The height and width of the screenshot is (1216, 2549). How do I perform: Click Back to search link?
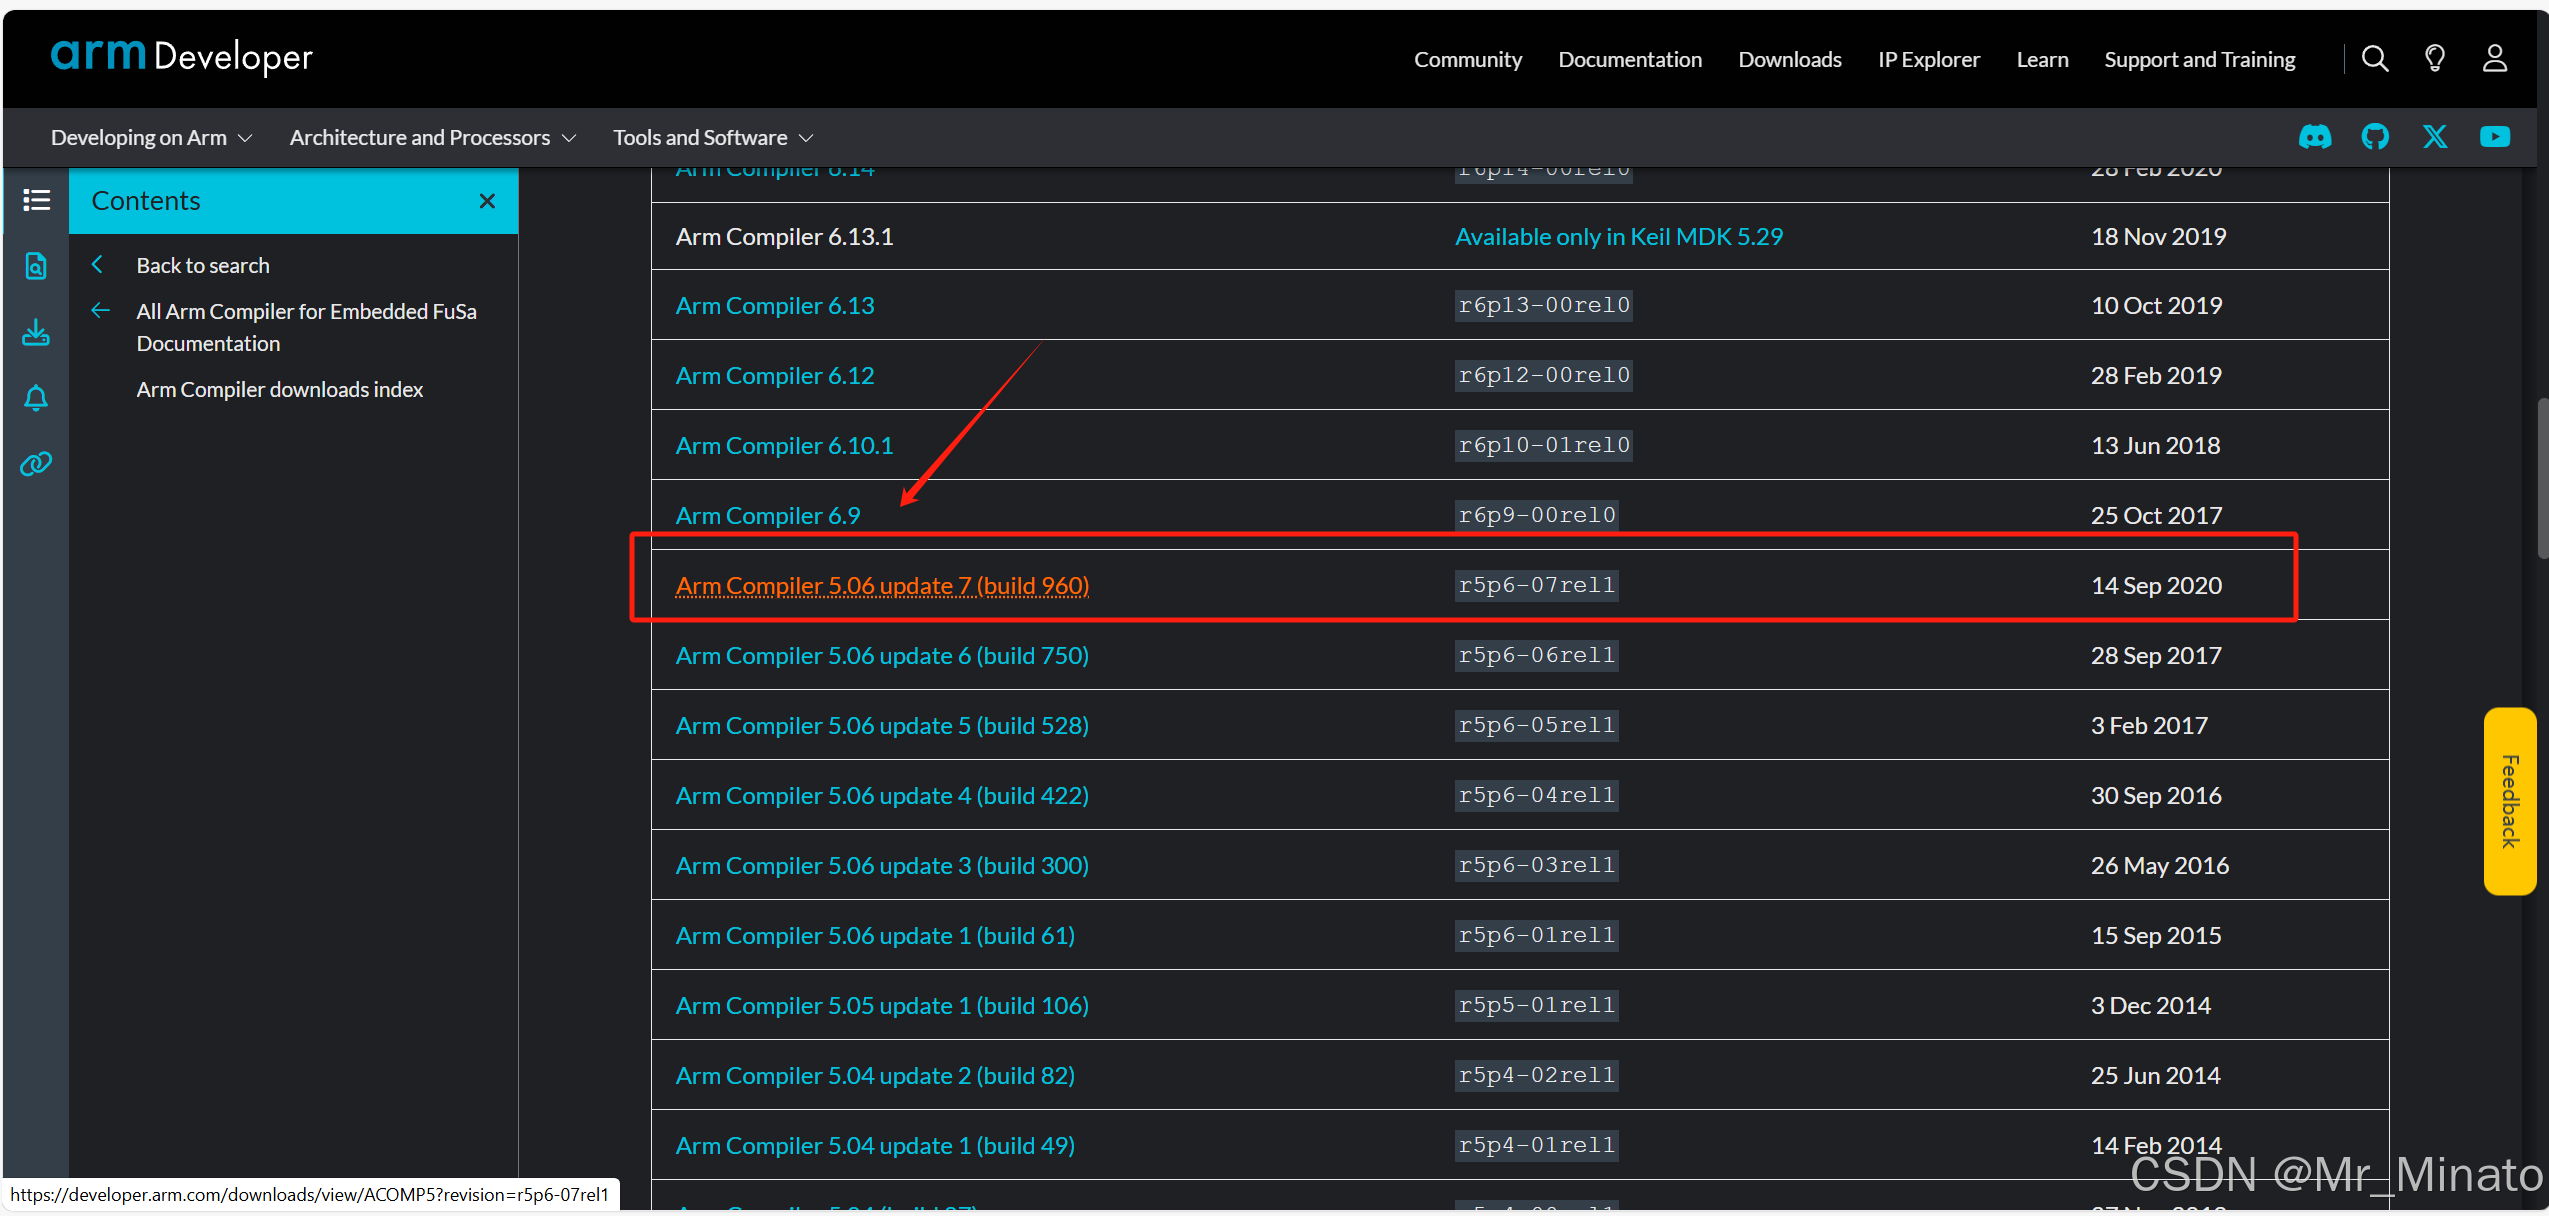click(203, 266)
